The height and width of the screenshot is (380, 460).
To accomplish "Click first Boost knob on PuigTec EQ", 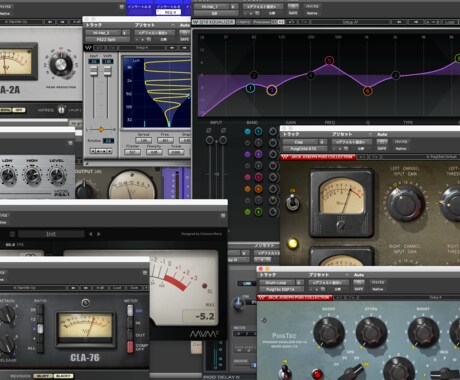I will [329, 333].
